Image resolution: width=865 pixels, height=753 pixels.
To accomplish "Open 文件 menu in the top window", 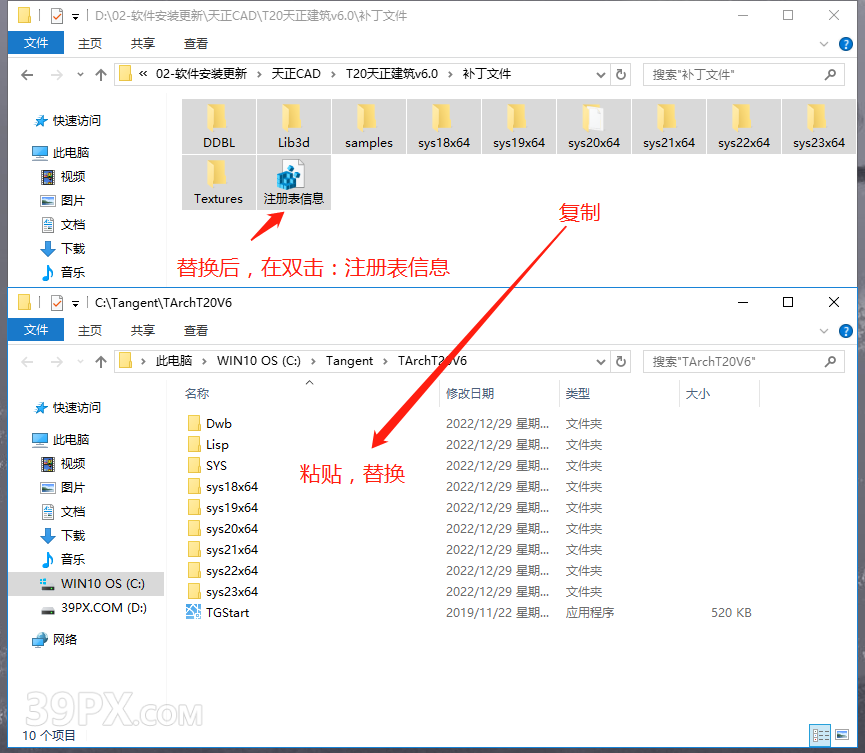I will tap(36, 43).
